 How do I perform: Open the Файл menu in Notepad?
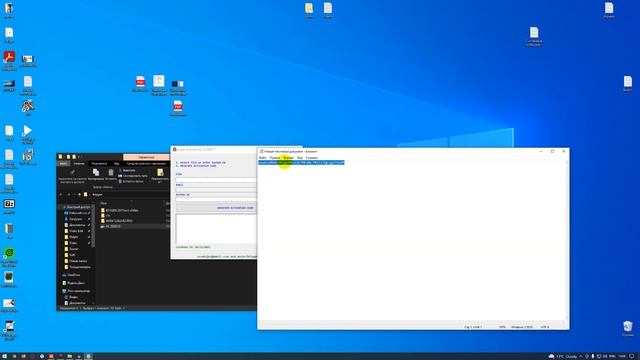(x=263, y=158)
